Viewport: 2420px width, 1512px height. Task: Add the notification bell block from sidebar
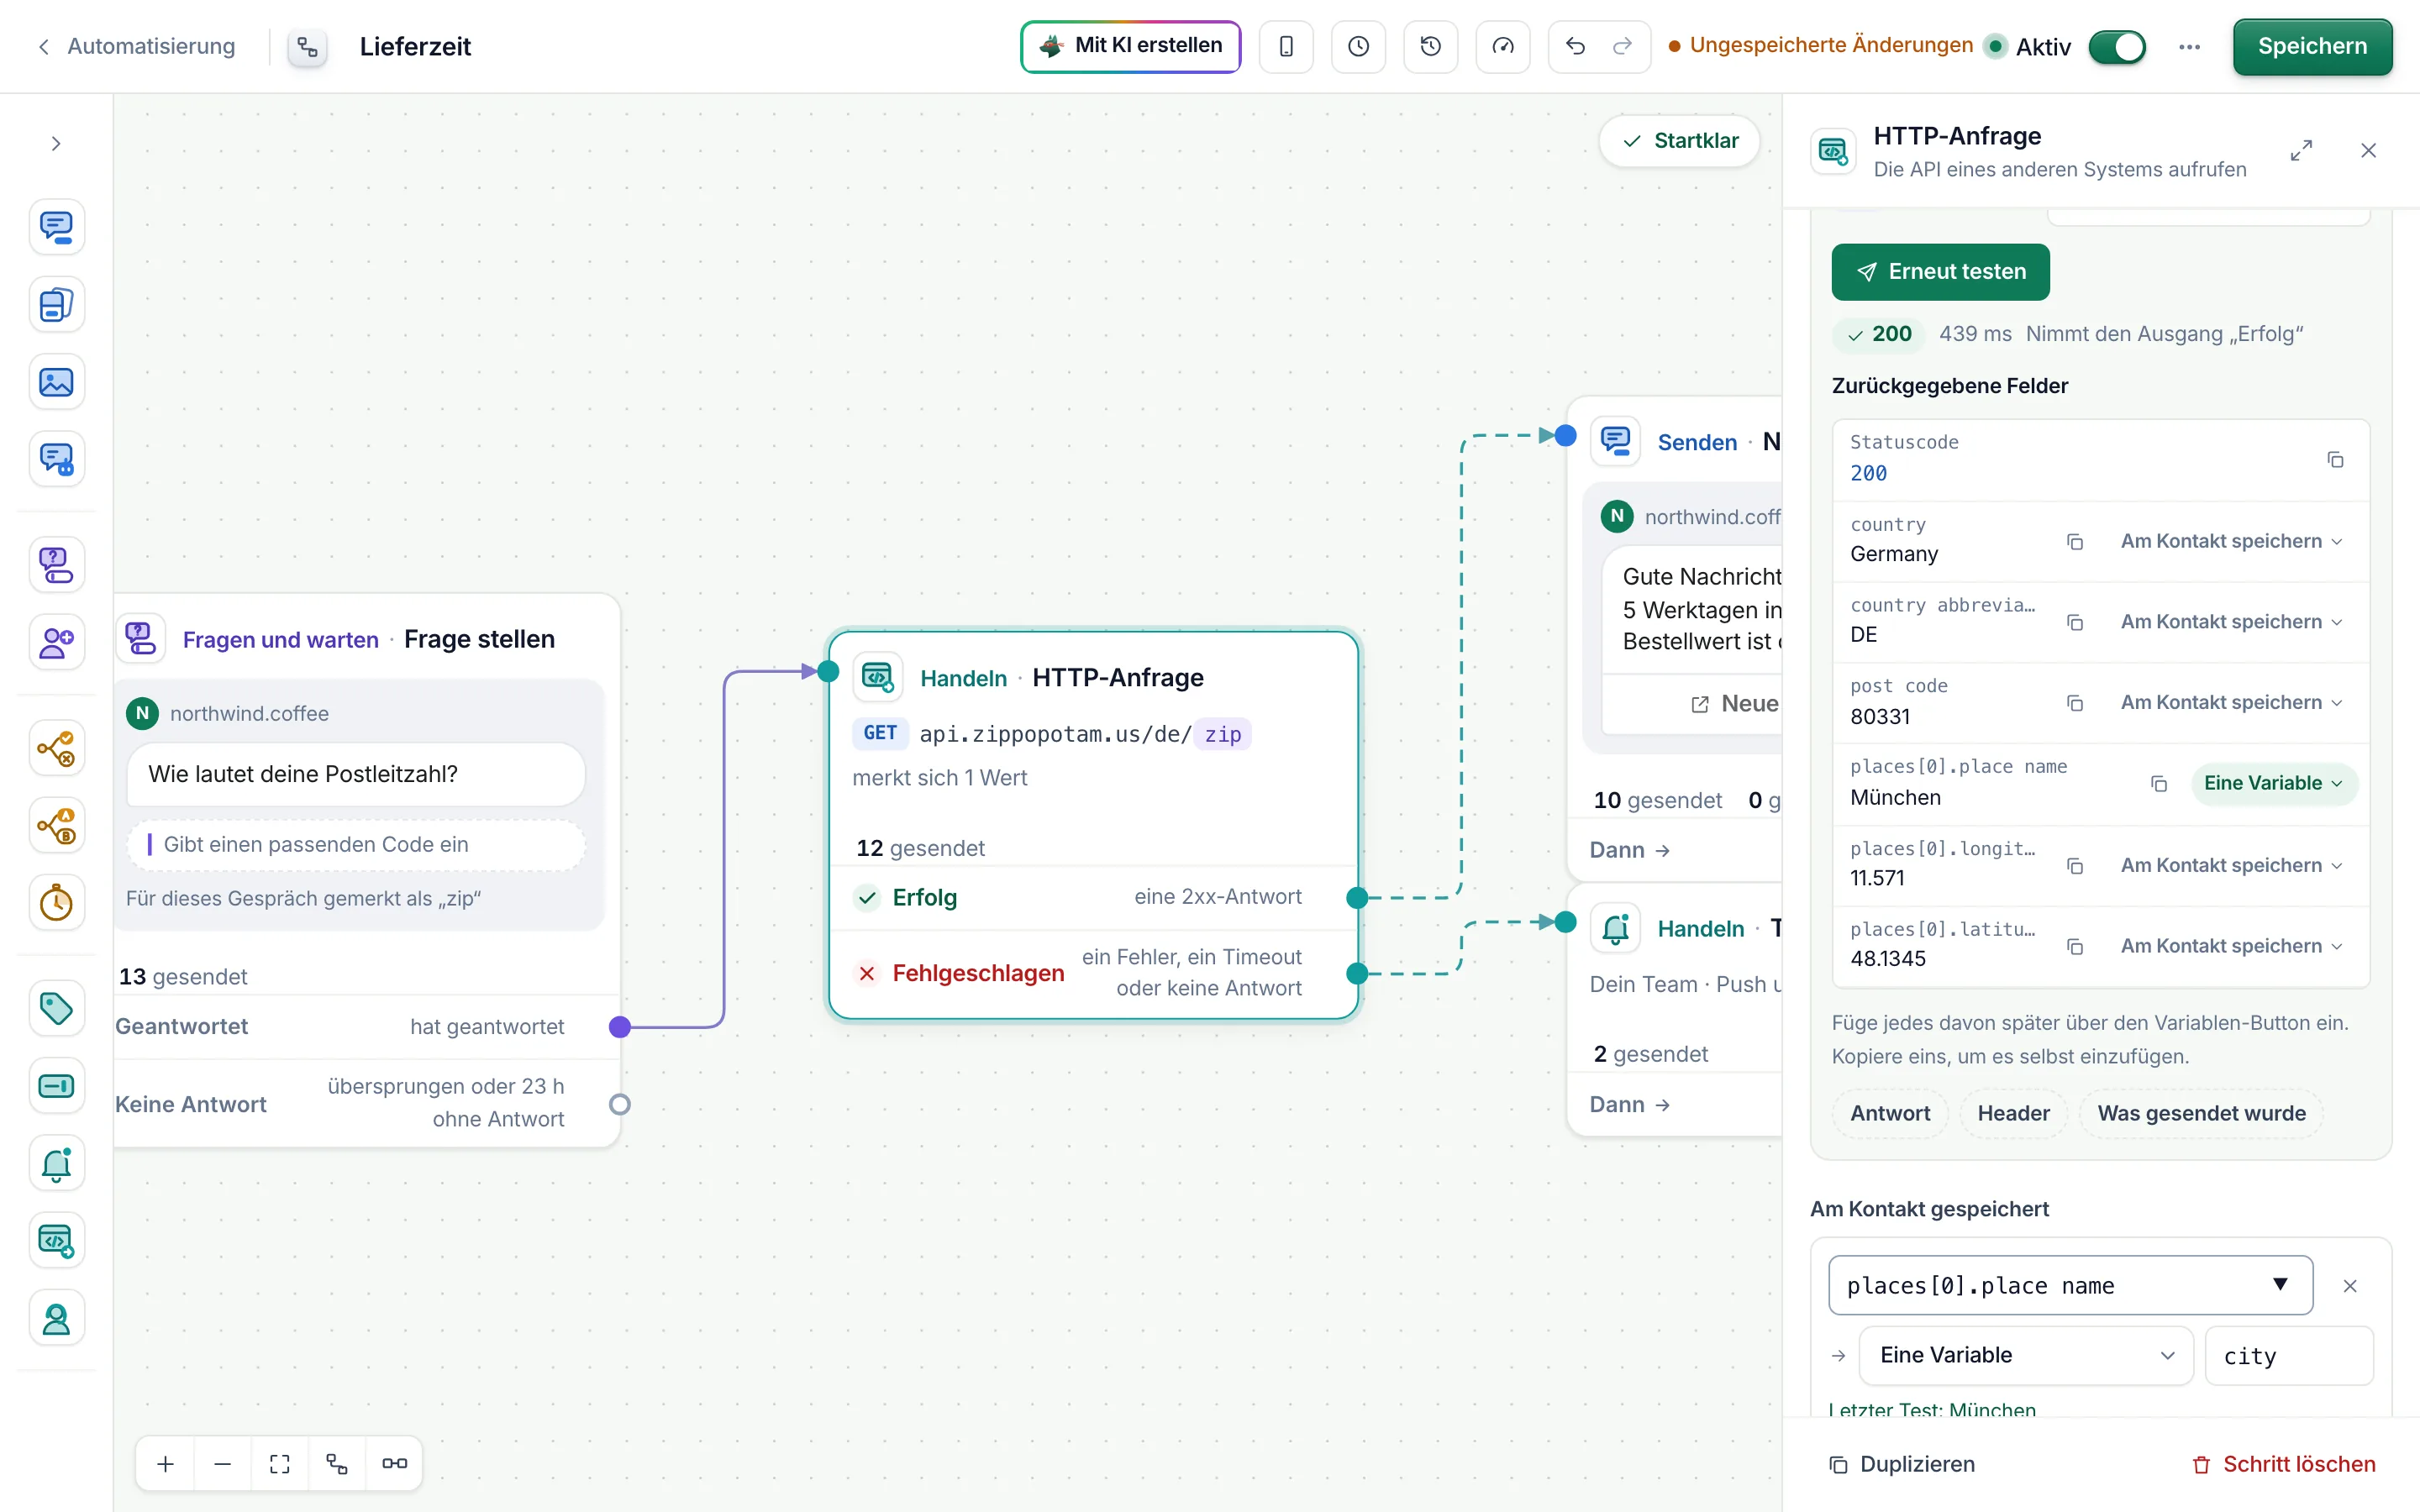56,1163
